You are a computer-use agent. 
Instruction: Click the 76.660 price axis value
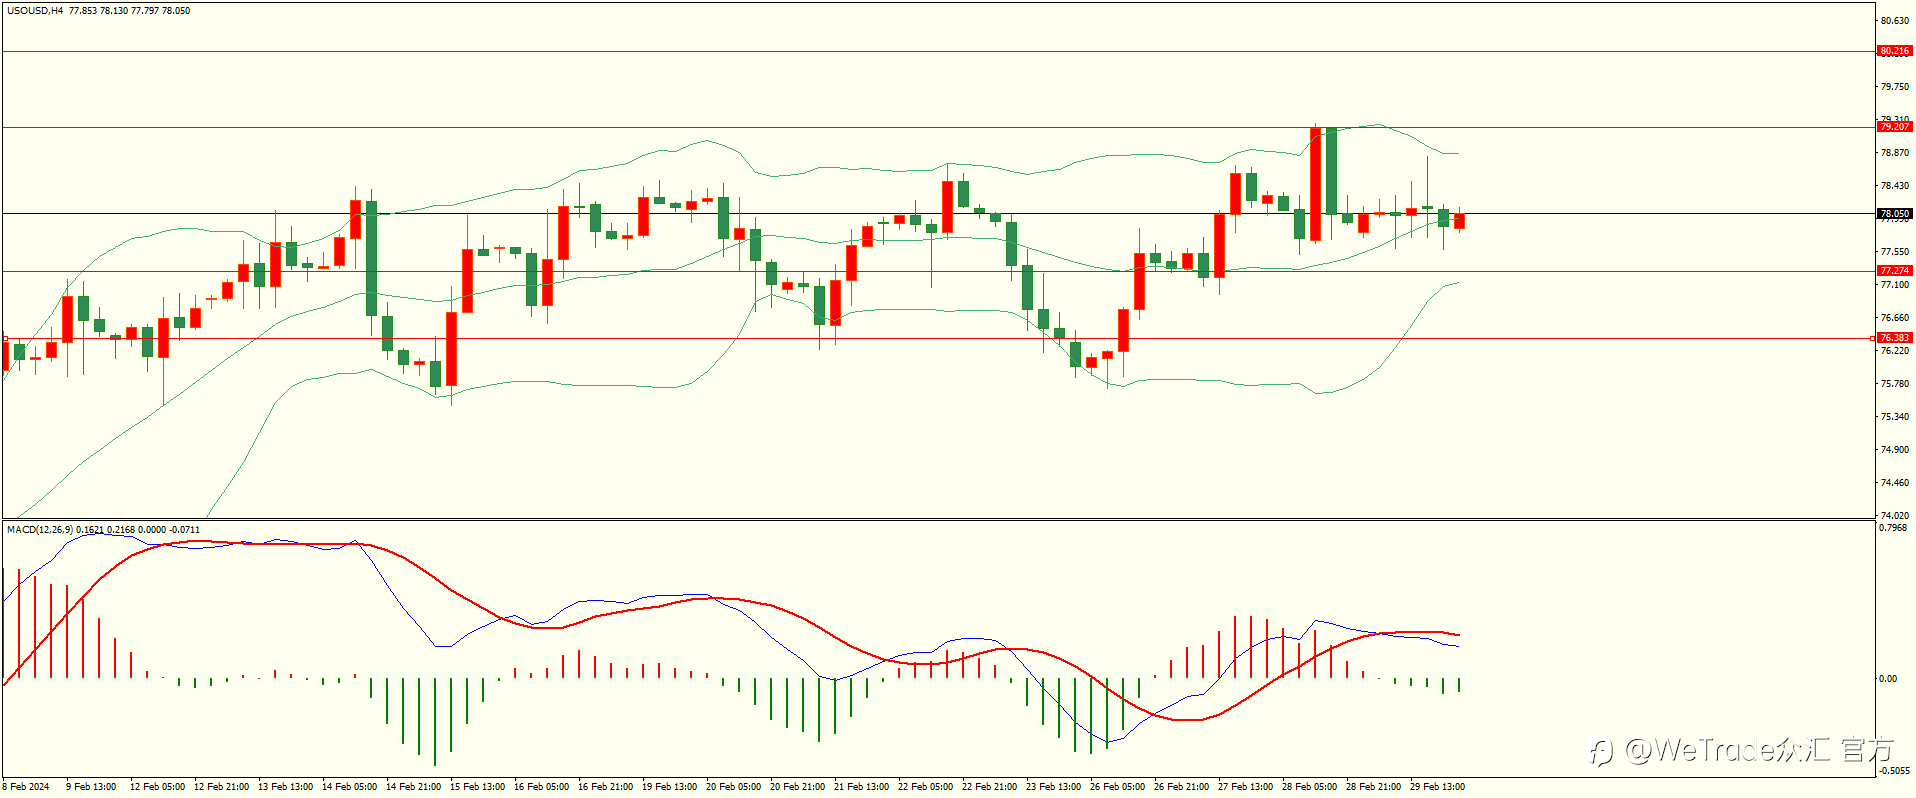click(x=1894, y=318)
